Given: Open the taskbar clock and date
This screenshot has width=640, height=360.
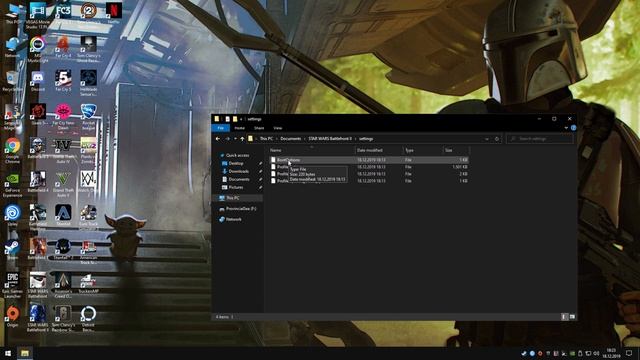Looking at the screenshot, I should click(611, 353).
